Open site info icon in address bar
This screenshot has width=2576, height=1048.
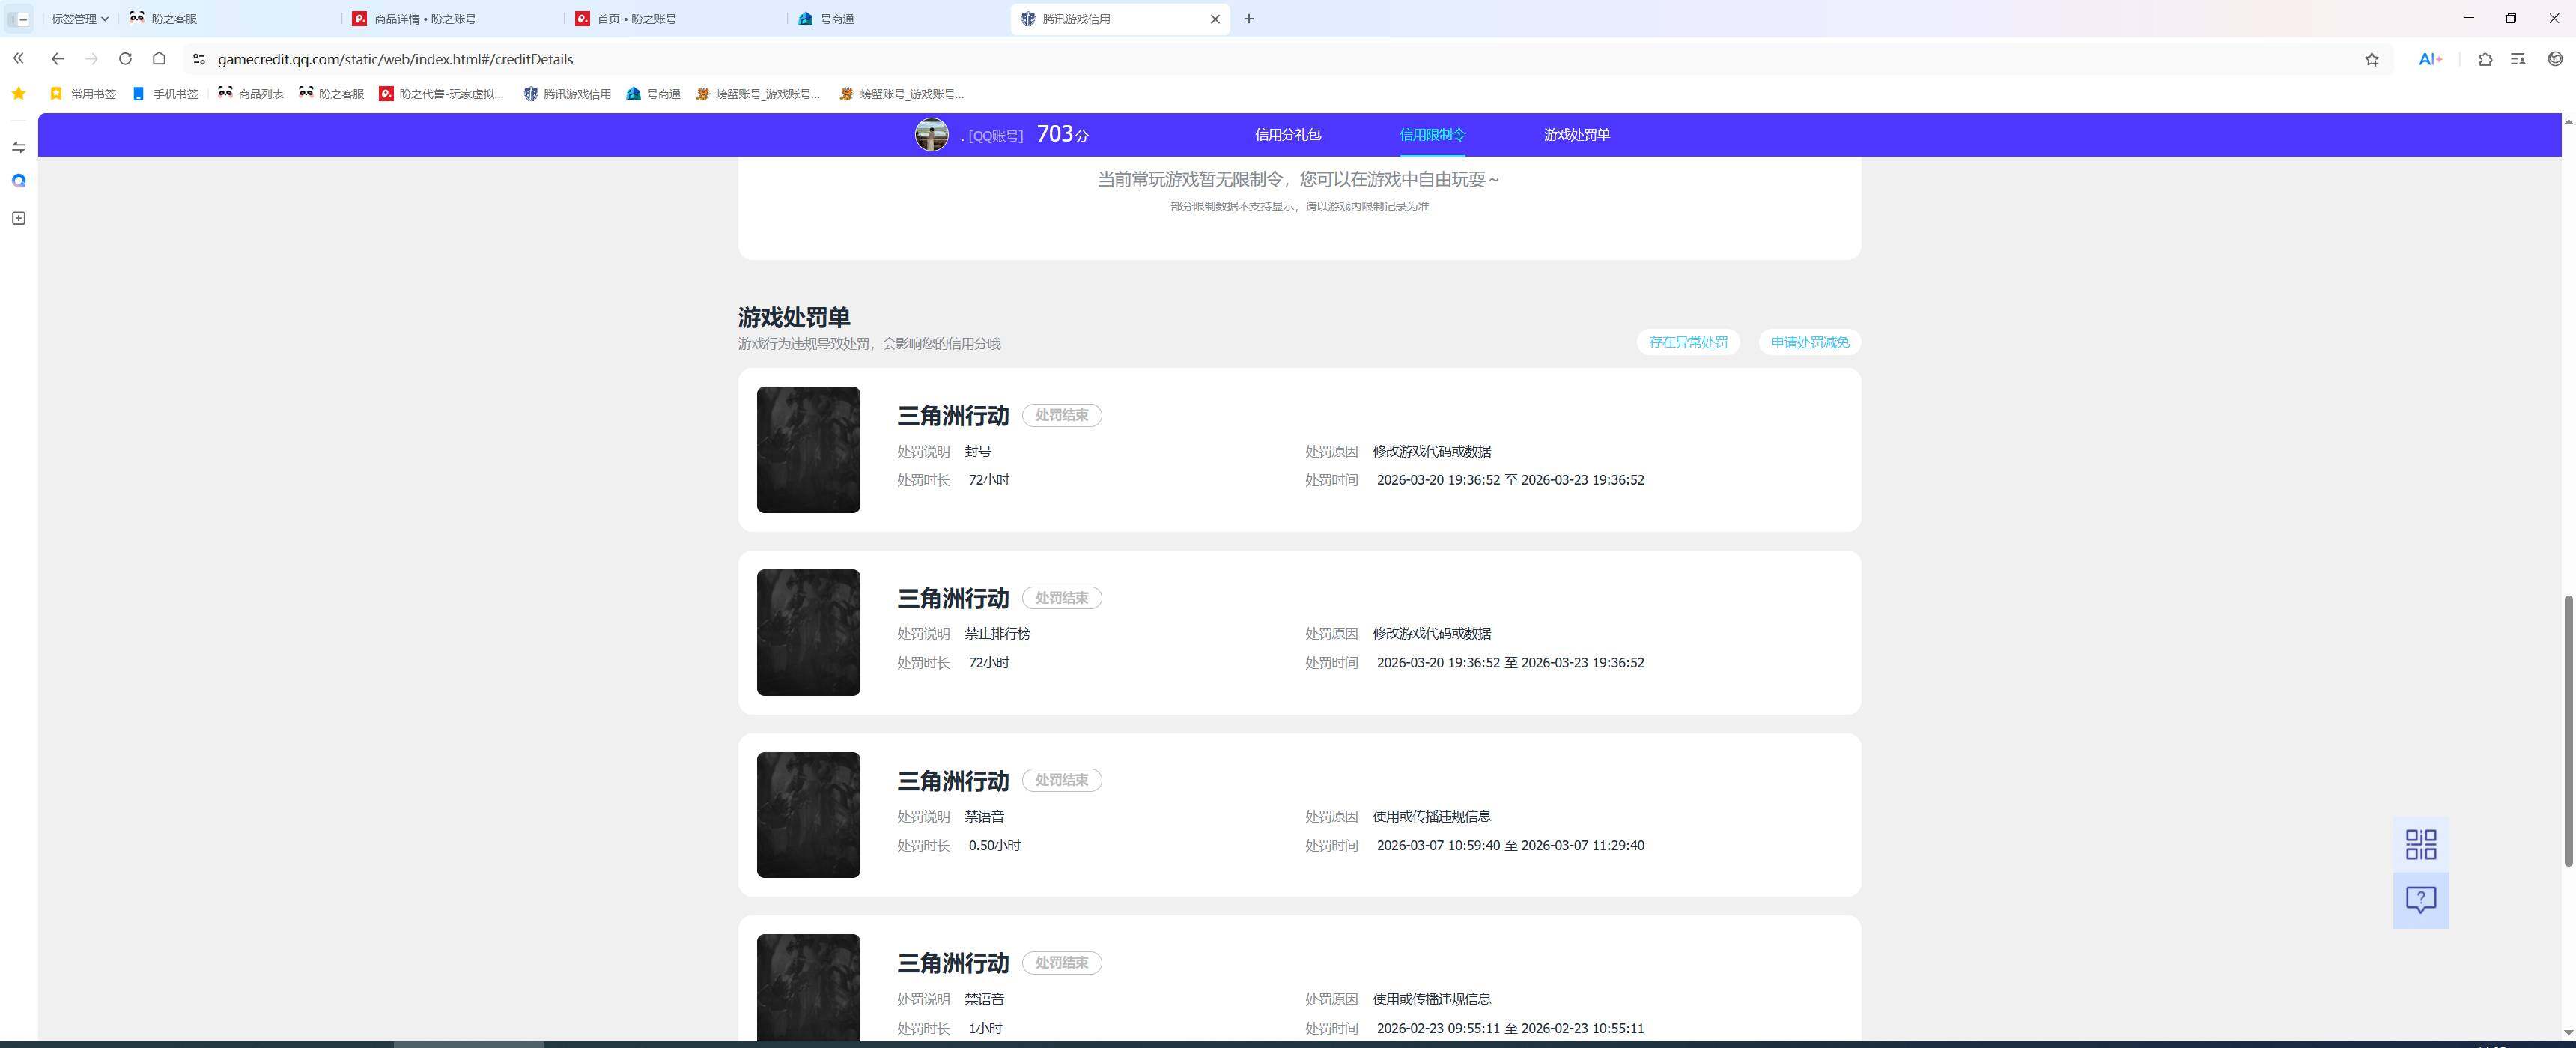click(199, 59)
